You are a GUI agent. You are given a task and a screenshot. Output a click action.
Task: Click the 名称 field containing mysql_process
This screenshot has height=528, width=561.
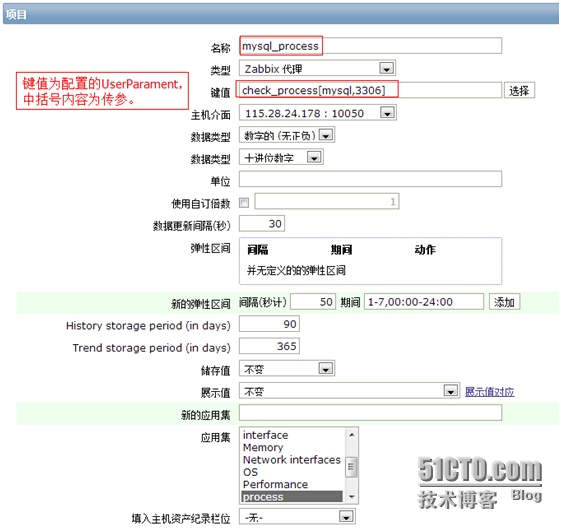coord(370,46)
